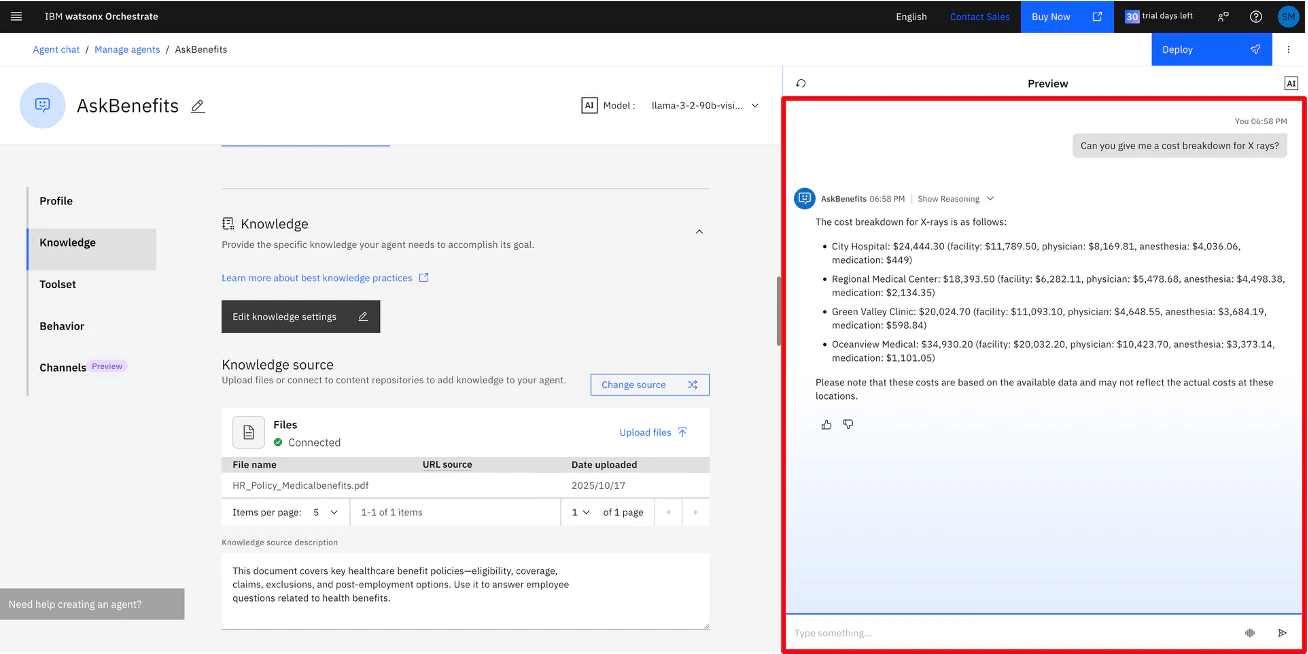Edit the AskBenefits agent name pencil
The width and height of the screenshot is (1308, 654).
click(198, 106)
